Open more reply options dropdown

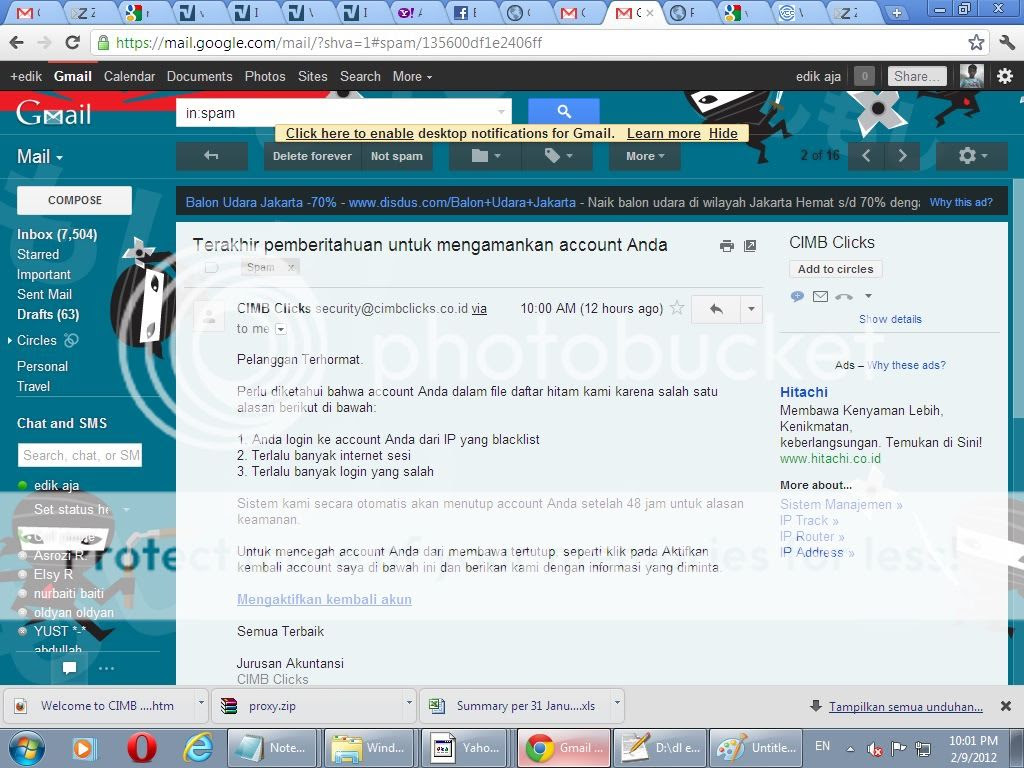click(751, 309)
